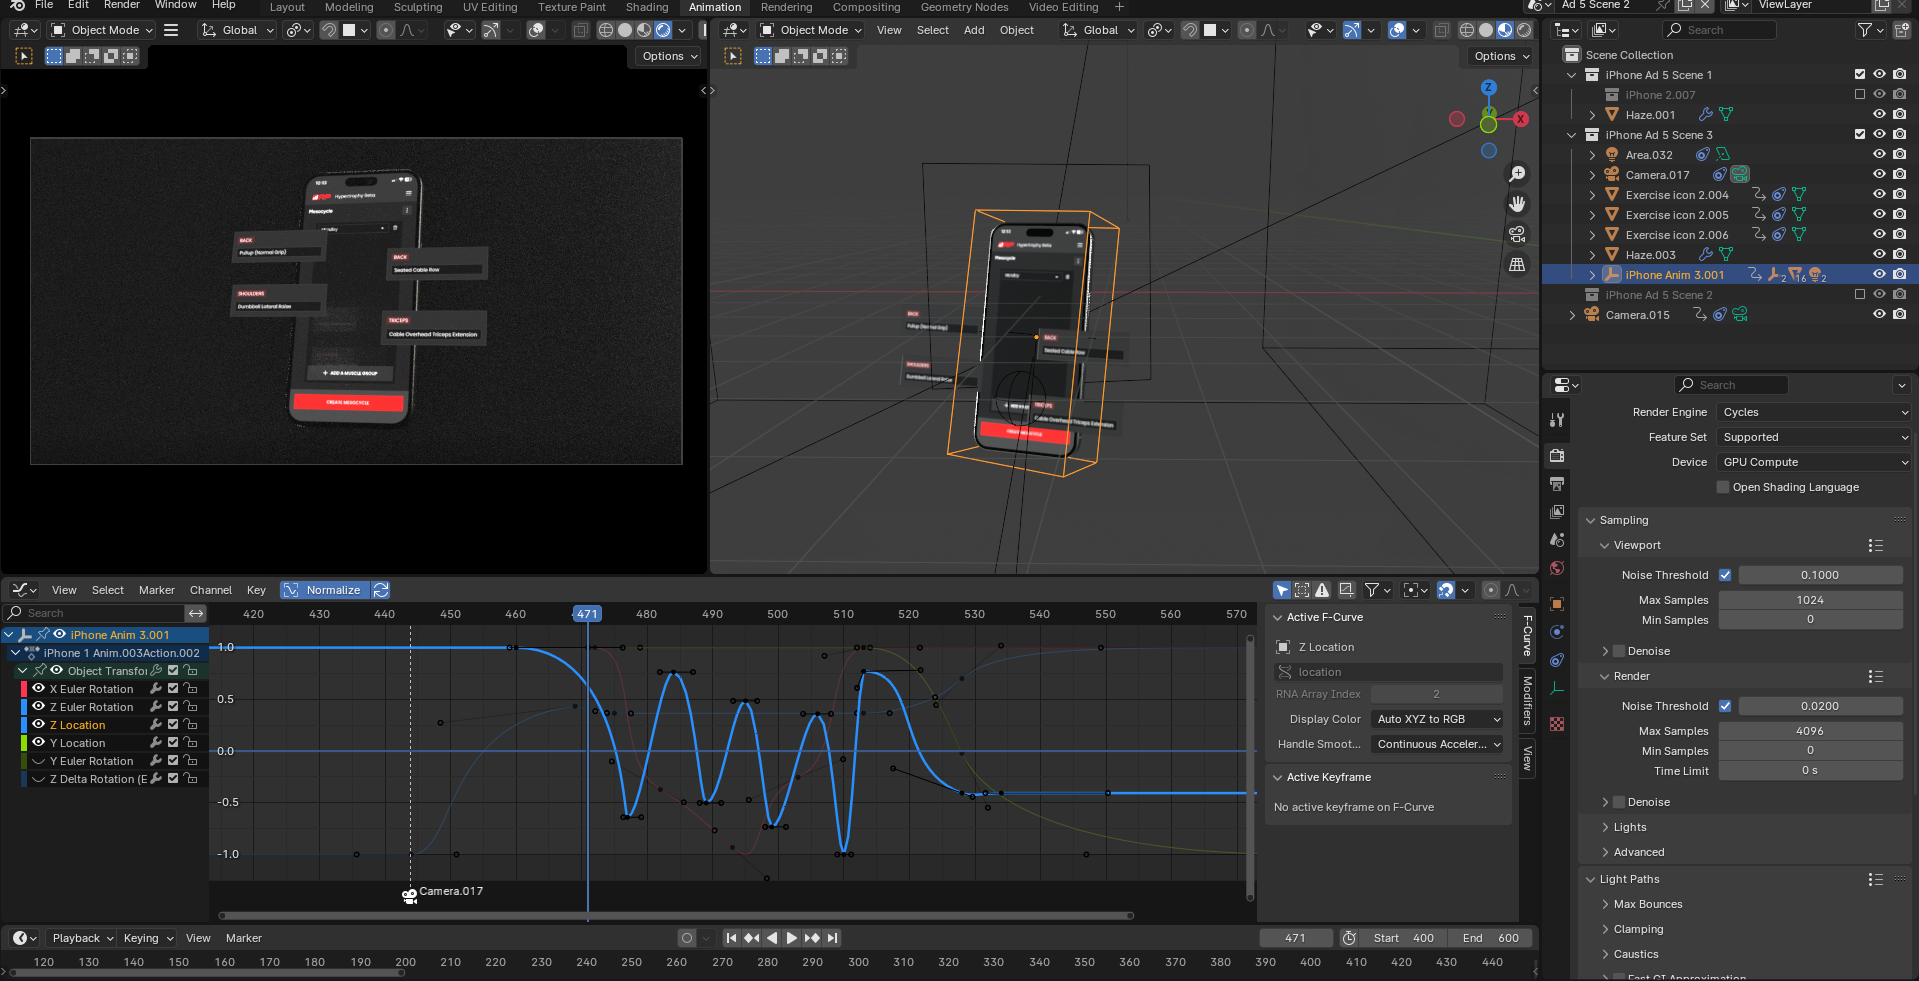Open the Handle Smoothing dropdown
This screenshot has height=981, width=1919.
click(x=1437, y=744)
